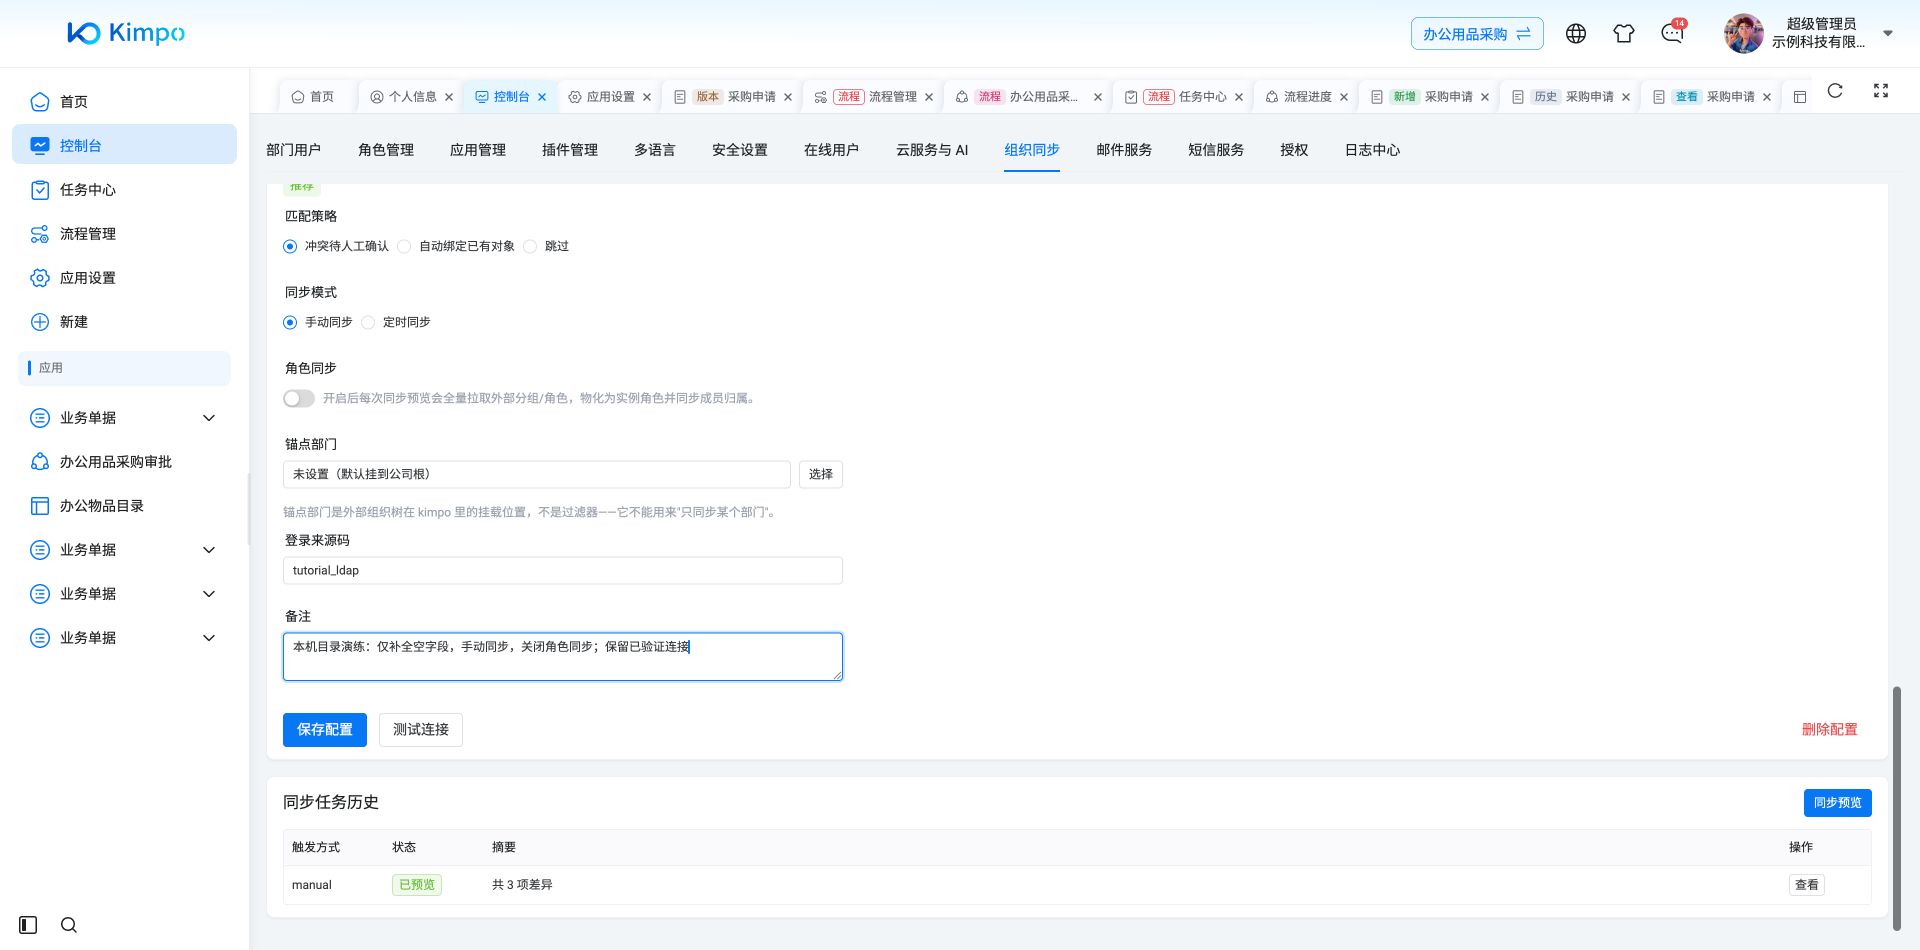Image resolution: width=1920 pixels, height=950 pixels.
Task: Close the 个人信息 tab
Action: coord(449,97)
